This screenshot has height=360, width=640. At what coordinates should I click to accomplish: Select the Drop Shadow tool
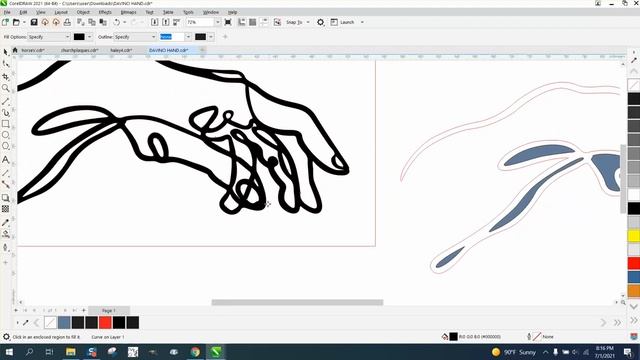tap(5, 198)
